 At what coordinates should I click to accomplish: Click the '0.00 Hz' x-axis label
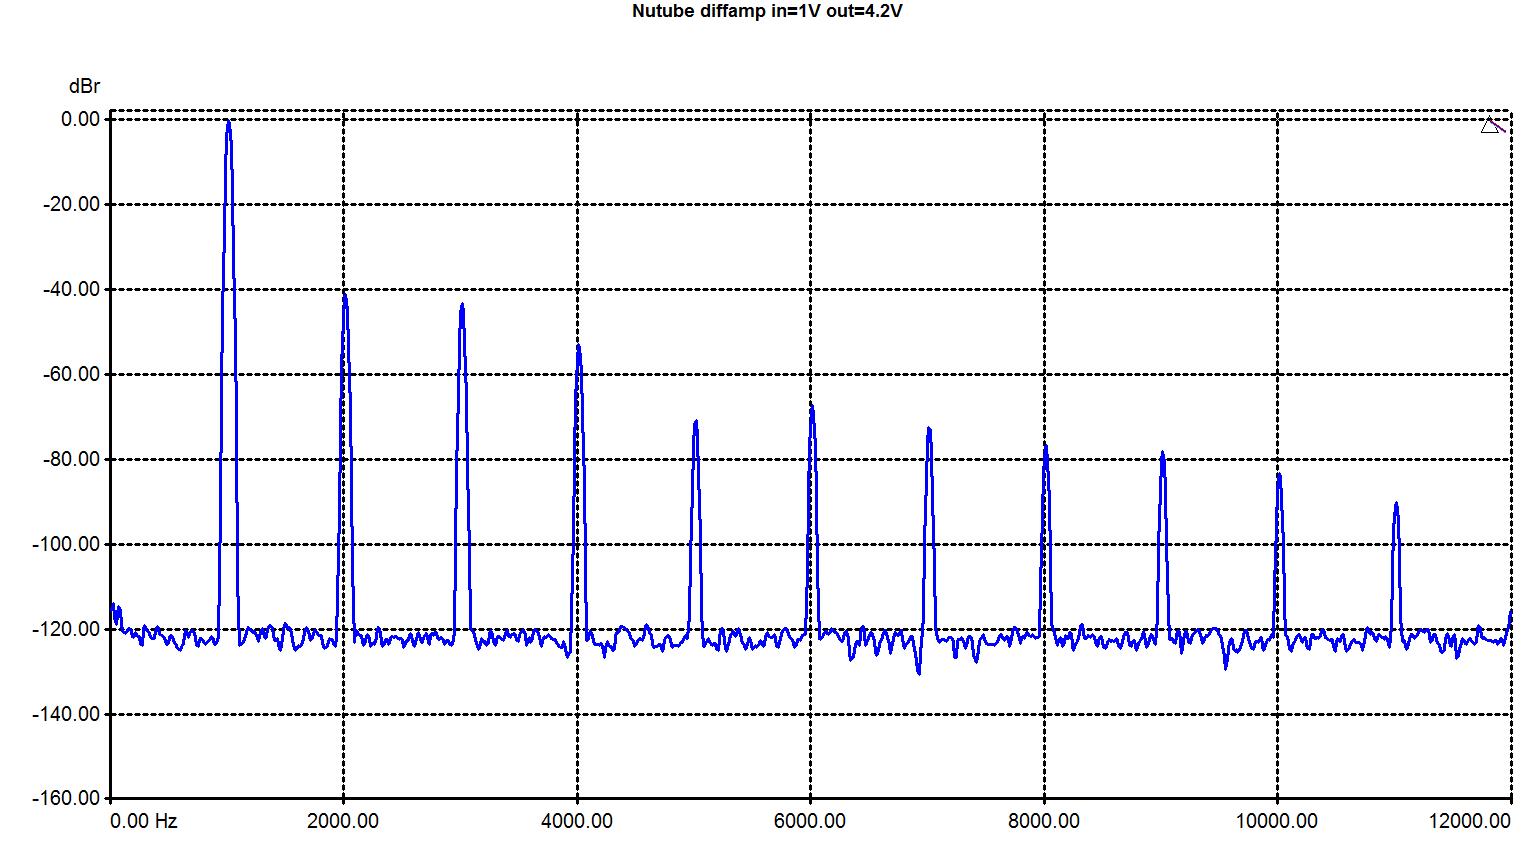tap(144, 821)
